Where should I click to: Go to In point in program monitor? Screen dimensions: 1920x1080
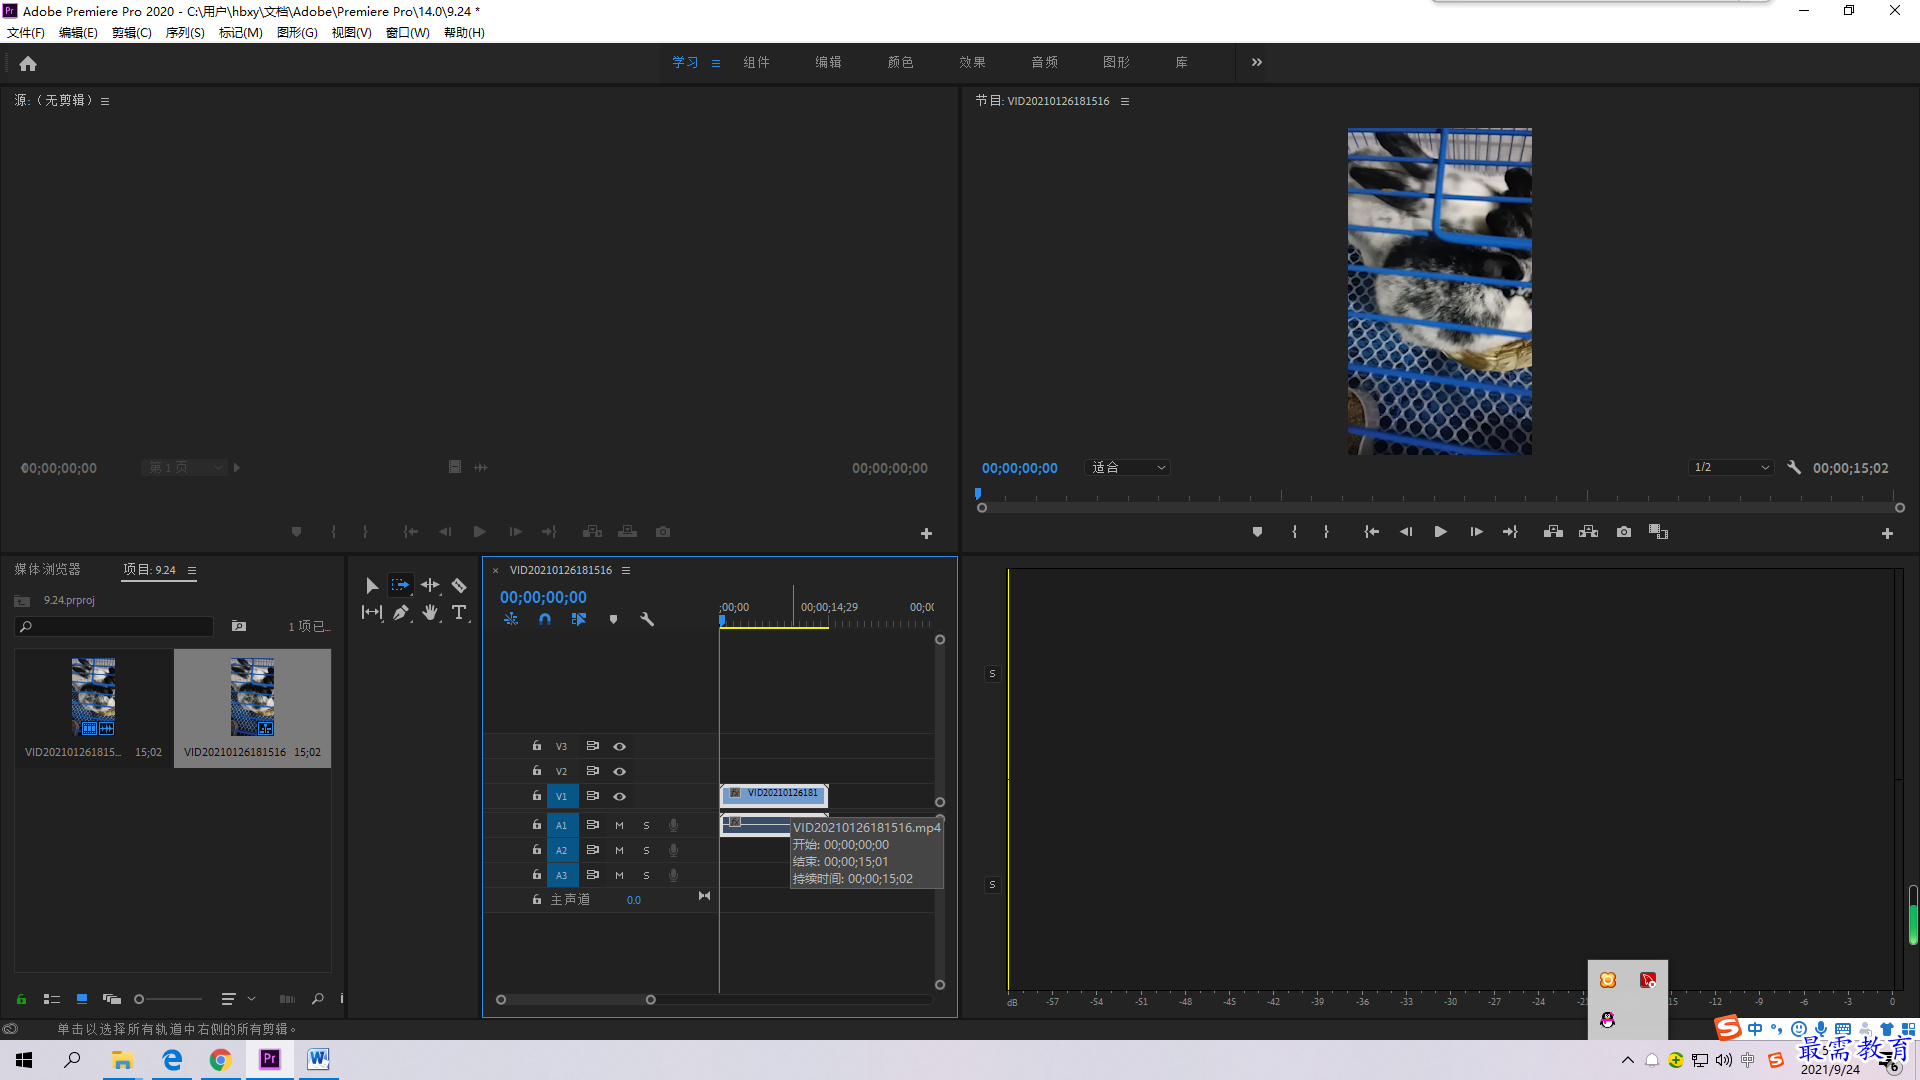(x=1371, y=532)
